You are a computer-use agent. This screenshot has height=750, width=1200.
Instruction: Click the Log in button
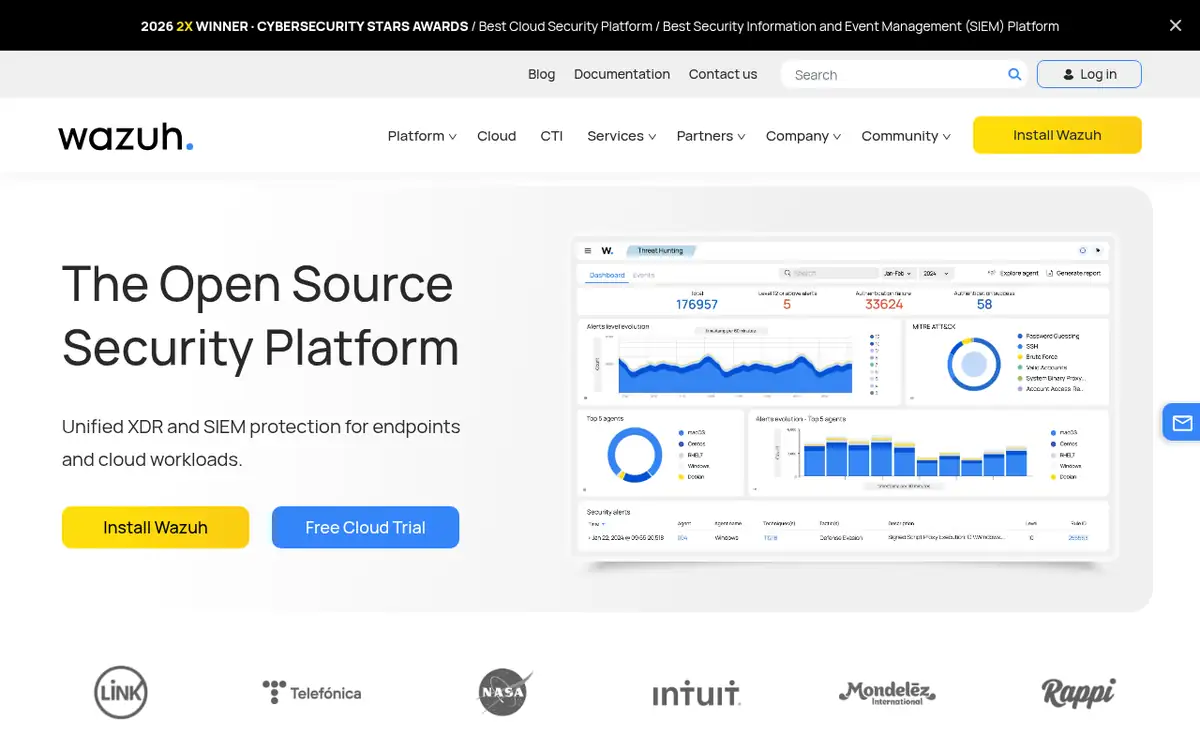click(1089, 74)
